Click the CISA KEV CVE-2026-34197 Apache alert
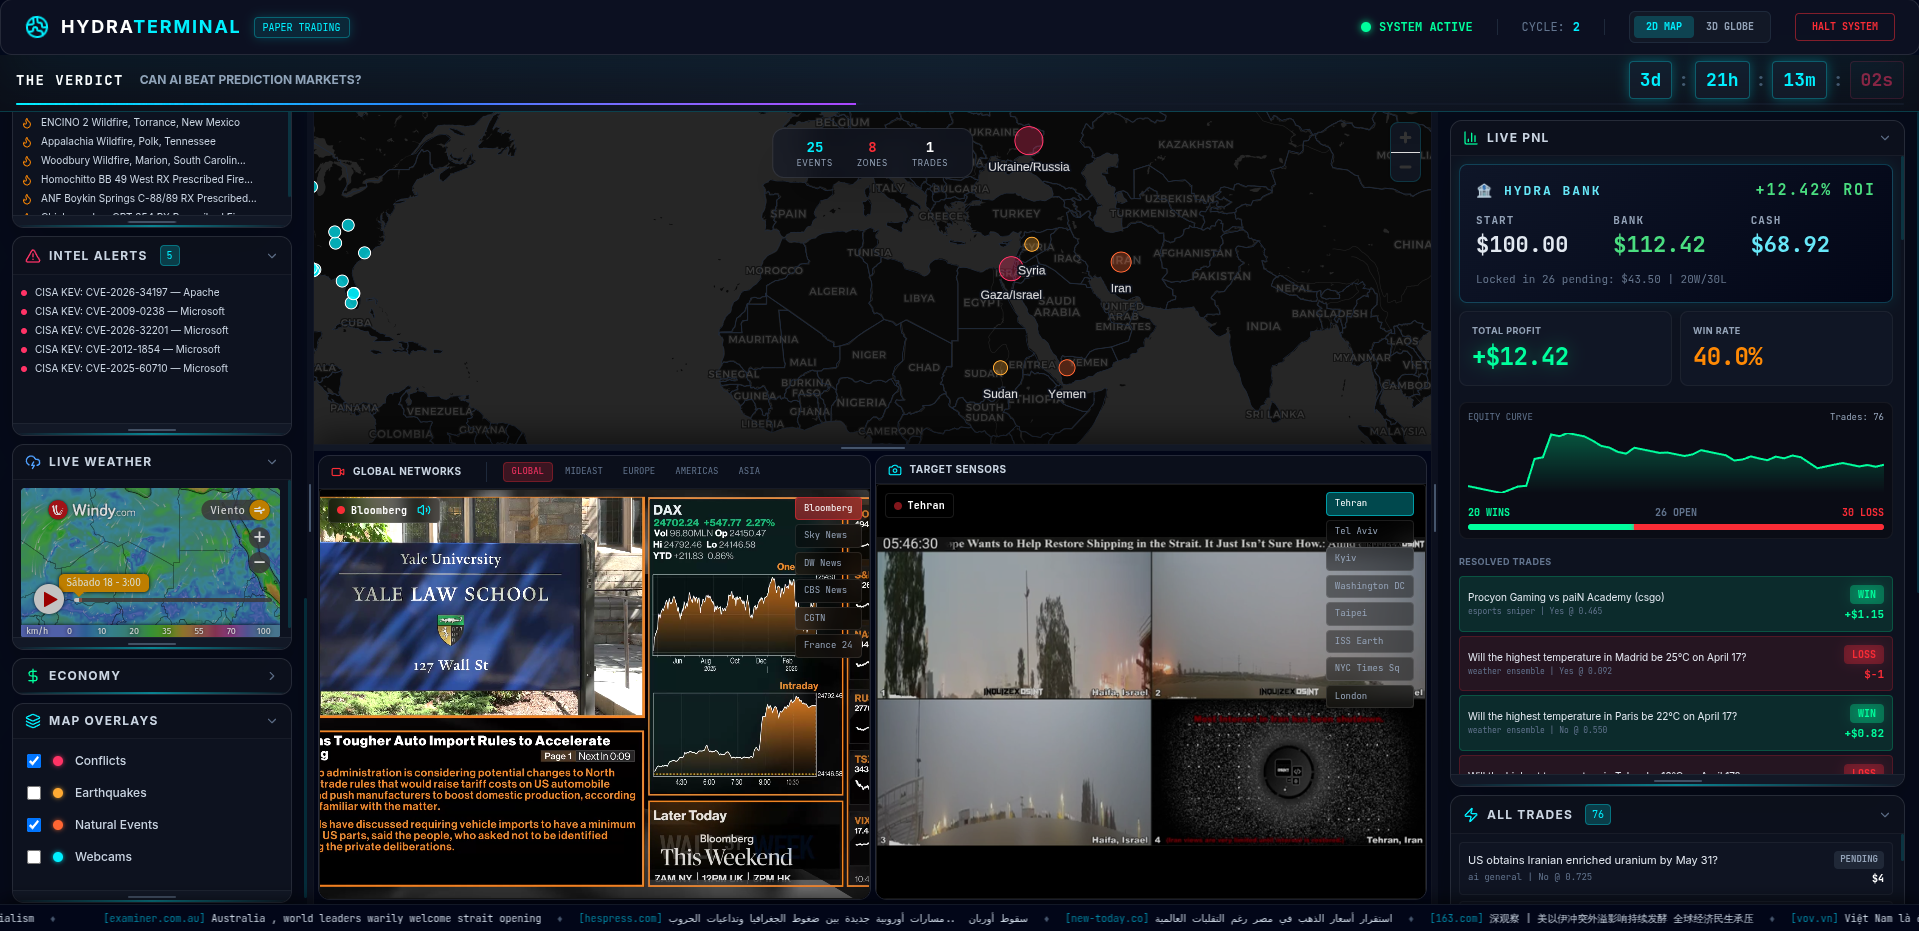 point(127,293)
